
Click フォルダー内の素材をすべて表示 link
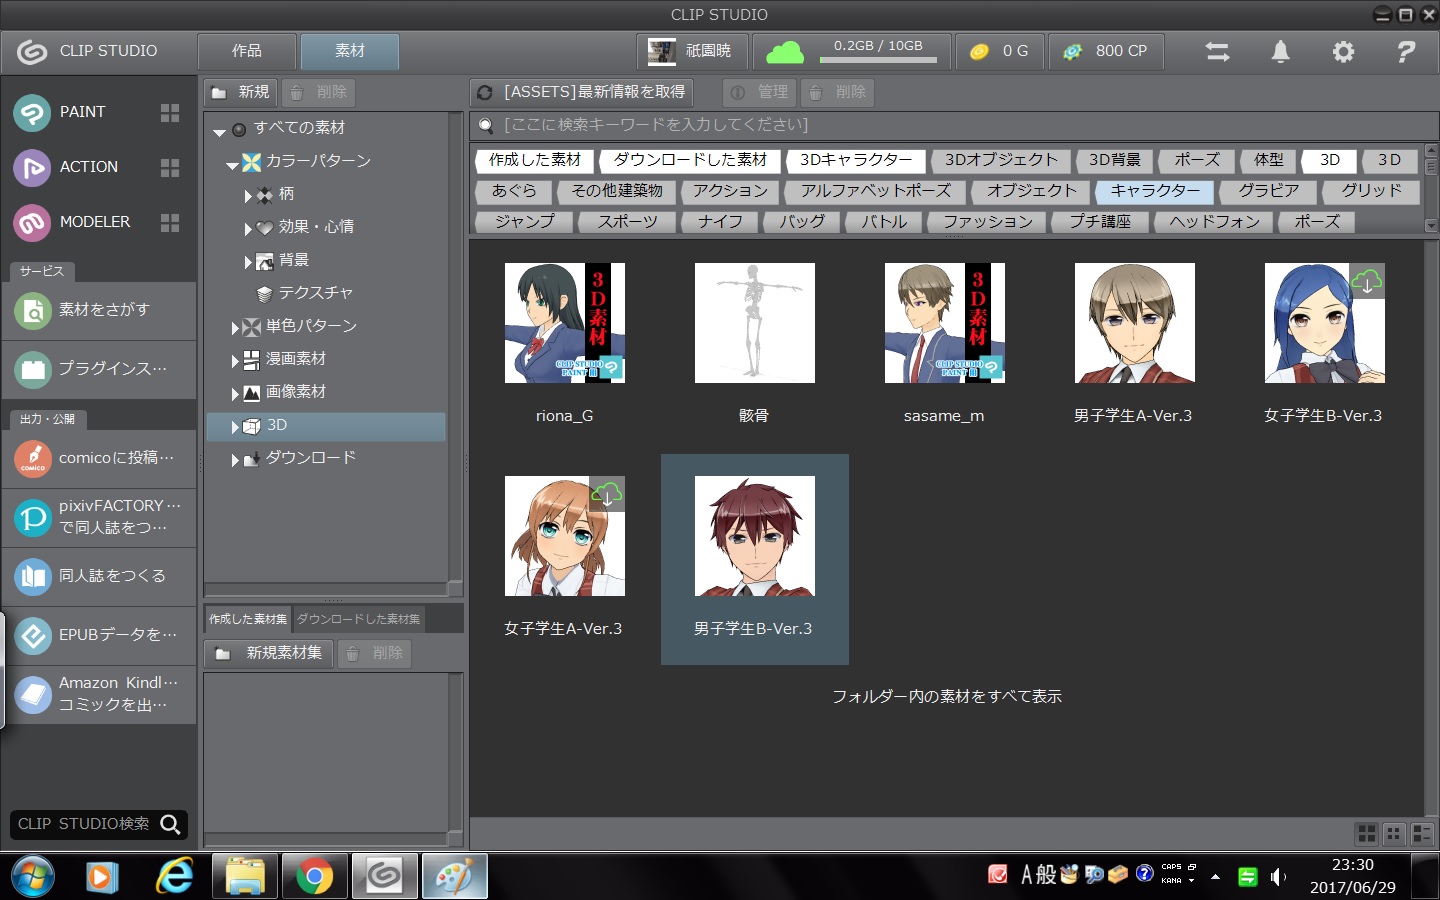[x=947, y=697]
